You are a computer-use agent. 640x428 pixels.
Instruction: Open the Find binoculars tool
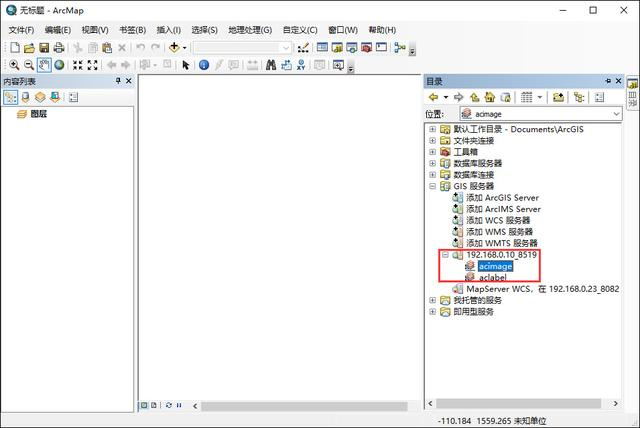(x=271, y=65)
